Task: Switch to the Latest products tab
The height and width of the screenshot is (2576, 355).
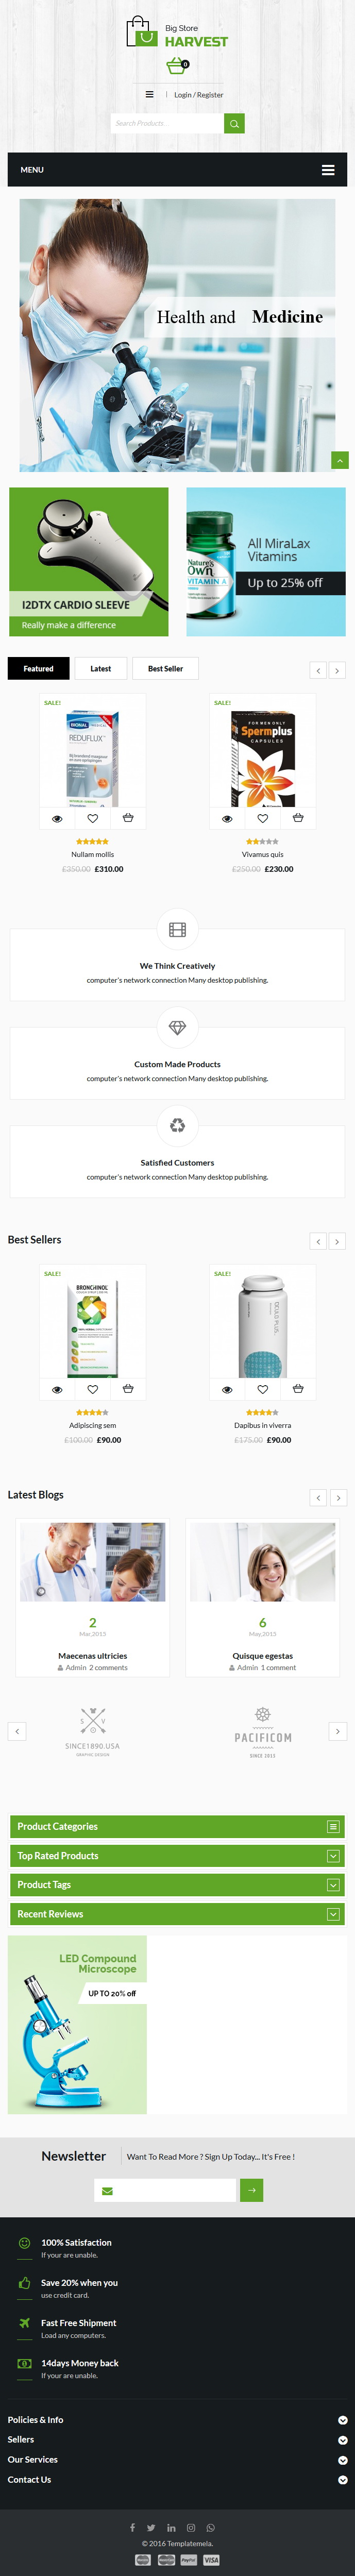Action: (x=101, y=668)
